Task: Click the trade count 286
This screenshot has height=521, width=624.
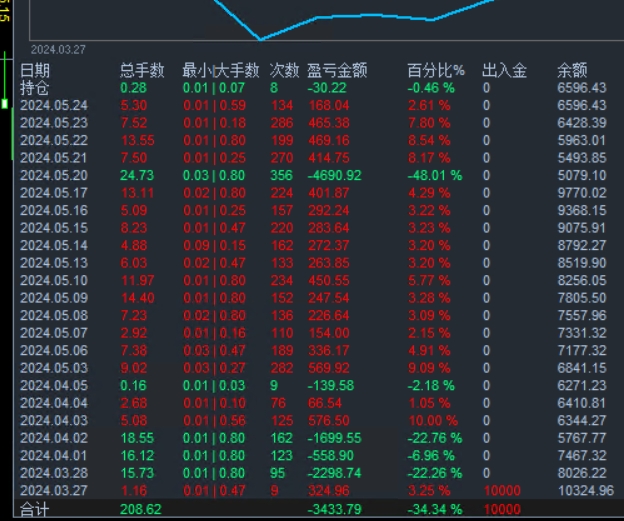Action: coord(282,123)
